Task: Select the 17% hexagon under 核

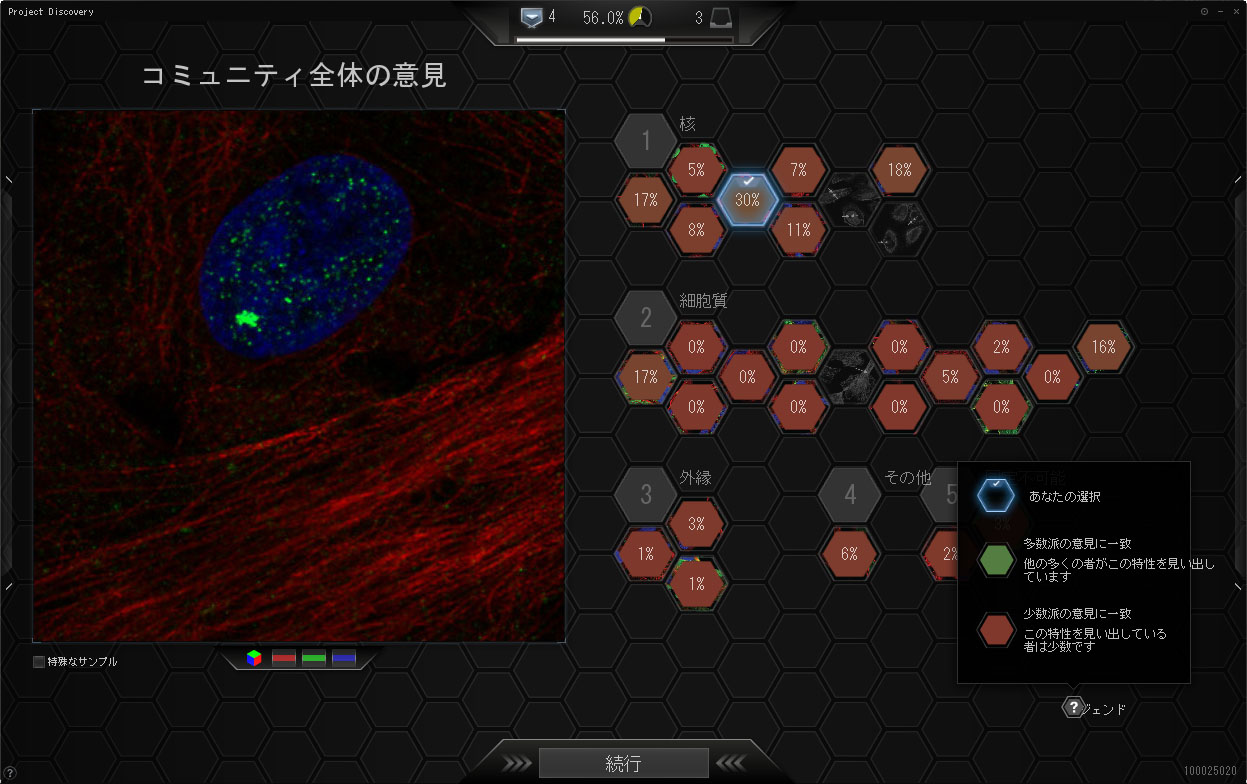Action: point(645,199)
